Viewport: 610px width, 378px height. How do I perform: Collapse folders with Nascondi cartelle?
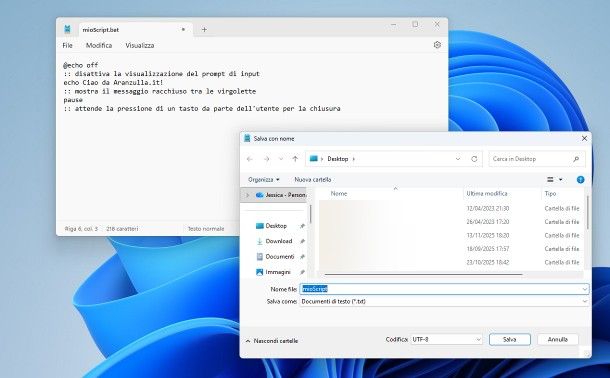click(x=272, y=341)
